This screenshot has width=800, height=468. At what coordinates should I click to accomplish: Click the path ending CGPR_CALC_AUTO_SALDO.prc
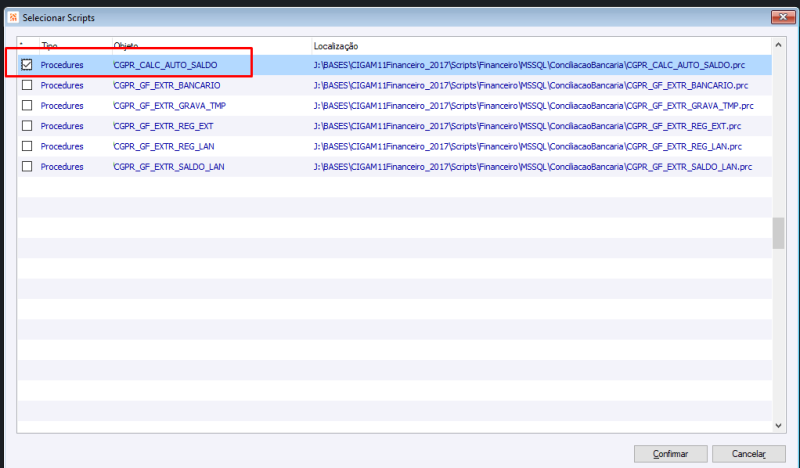tap(529, 65)
